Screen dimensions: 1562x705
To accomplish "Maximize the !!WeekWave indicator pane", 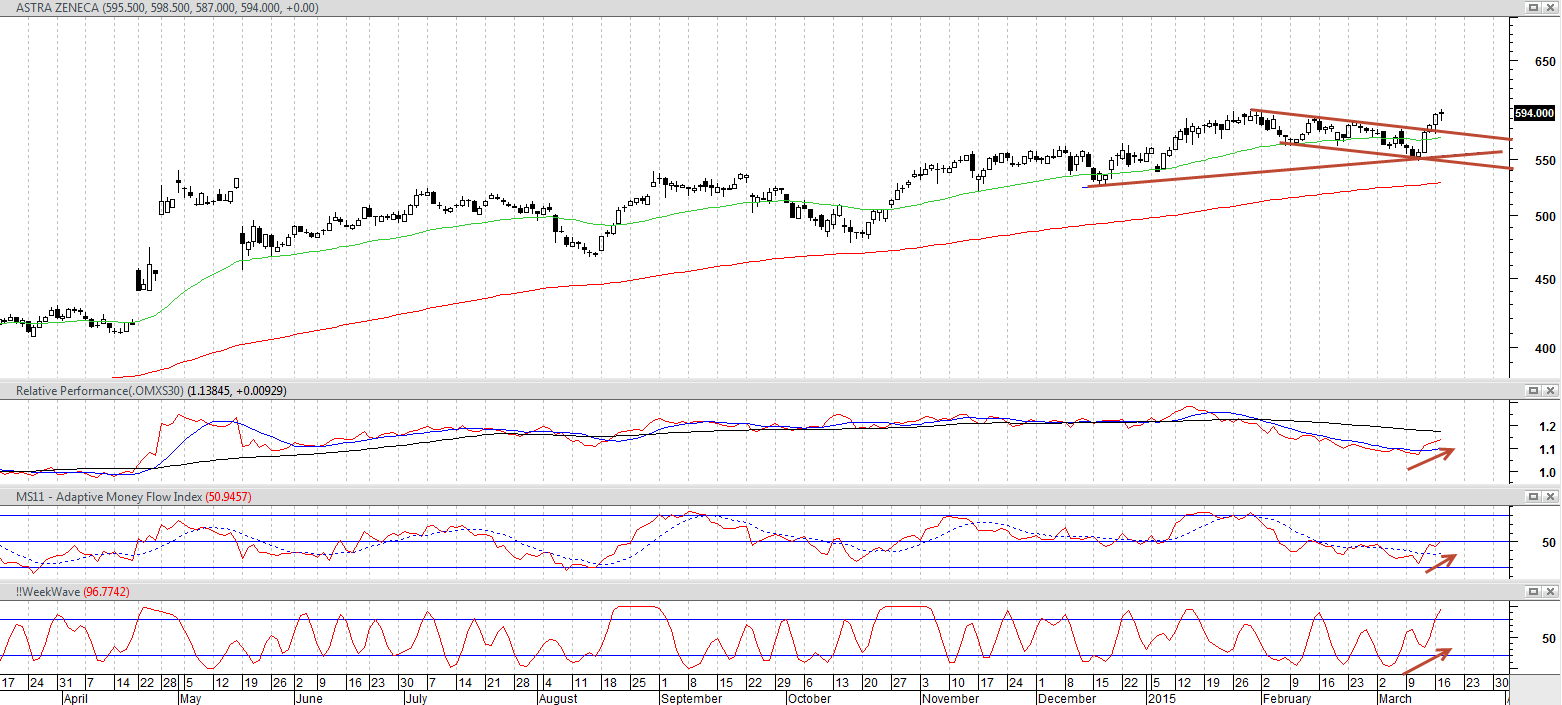I will coord(1533,591).
